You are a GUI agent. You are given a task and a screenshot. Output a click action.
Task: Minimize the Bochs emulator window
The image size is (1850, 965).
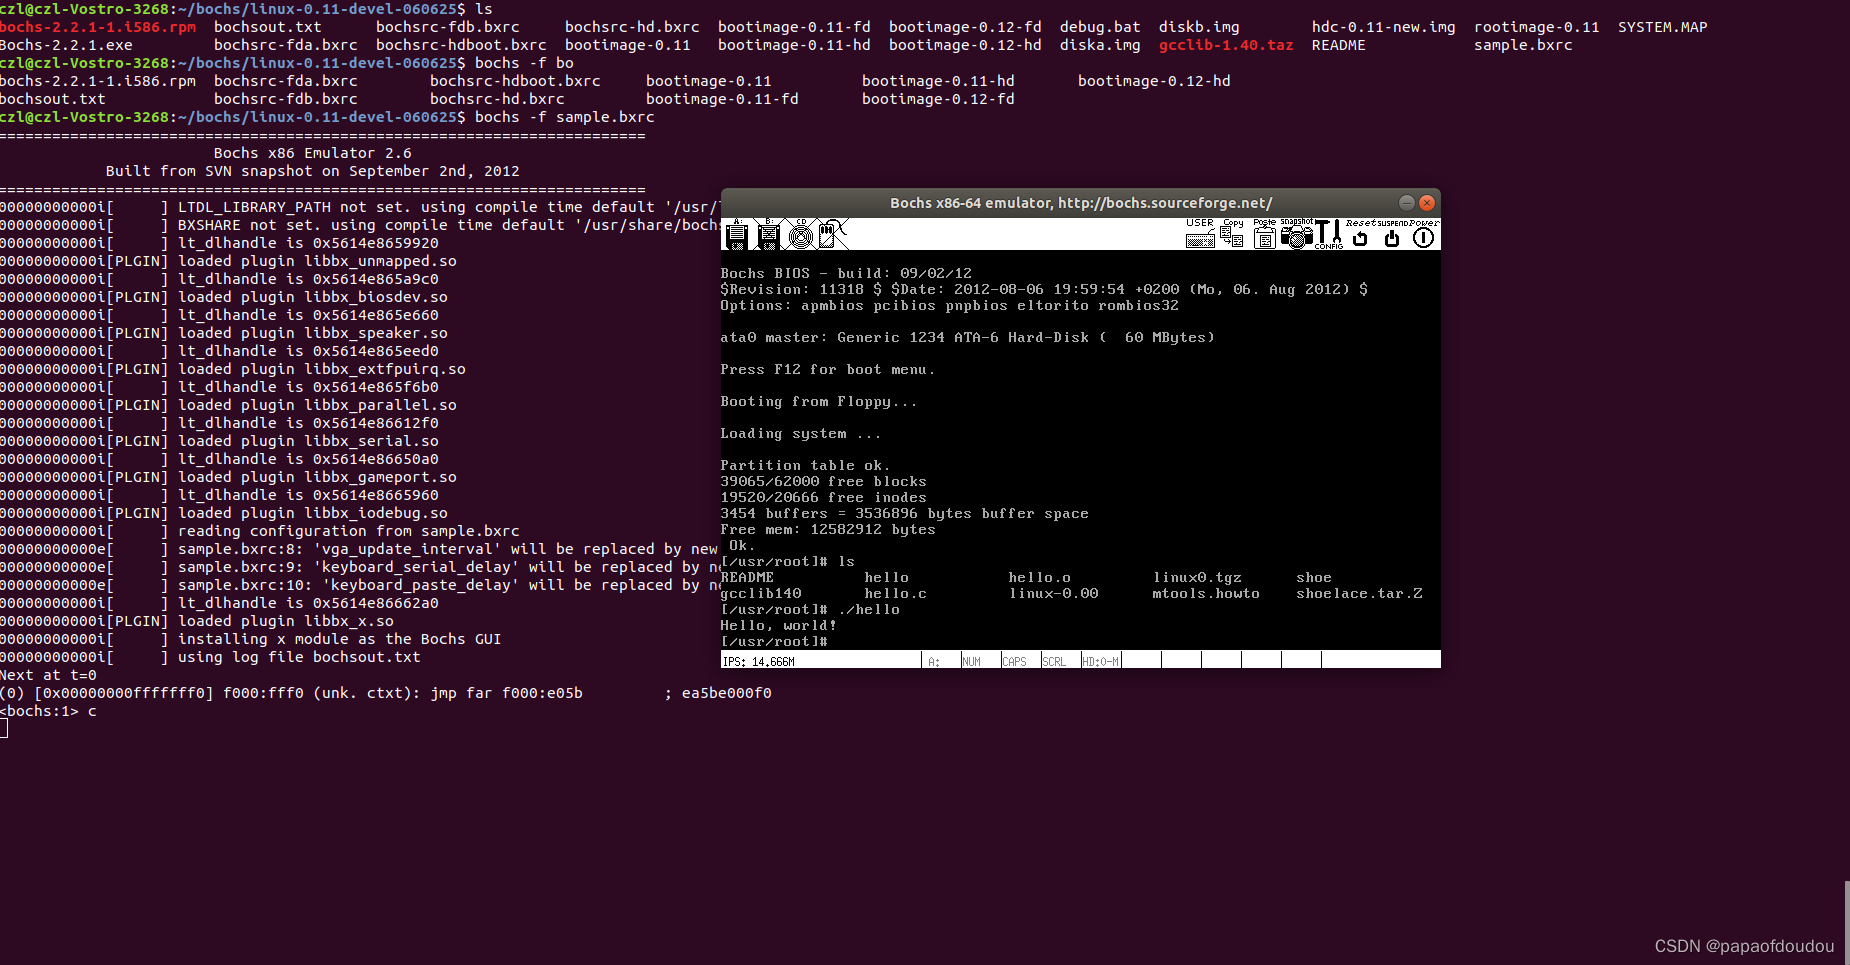(x=1406, y=202)
